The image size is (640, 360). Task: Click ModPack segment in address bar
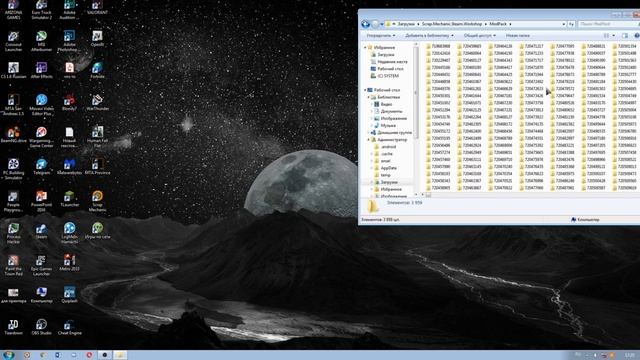coord(498,24)
